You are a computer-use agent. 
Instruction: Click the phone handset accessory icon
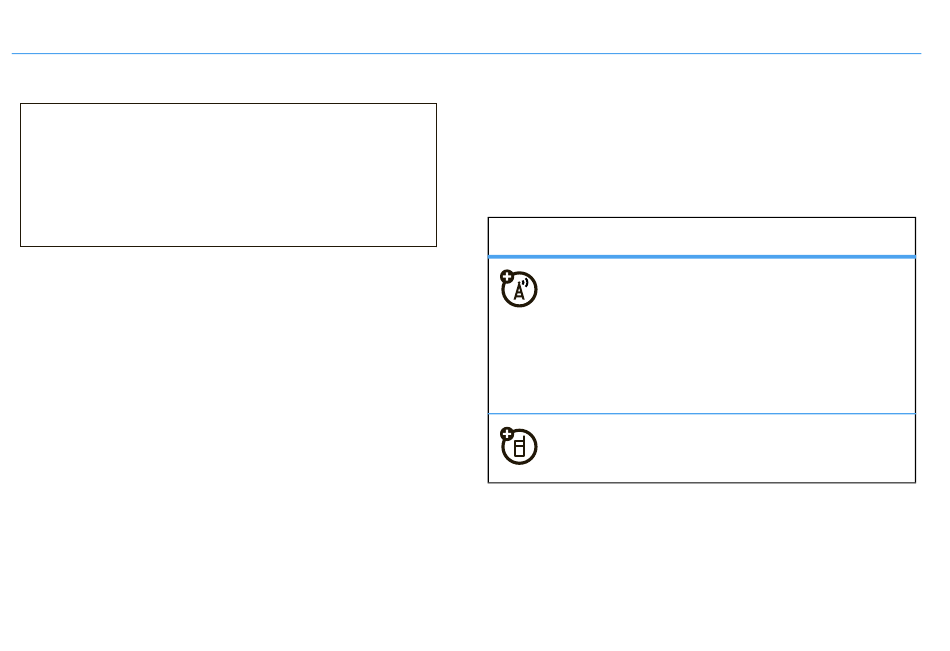point(519,446)
